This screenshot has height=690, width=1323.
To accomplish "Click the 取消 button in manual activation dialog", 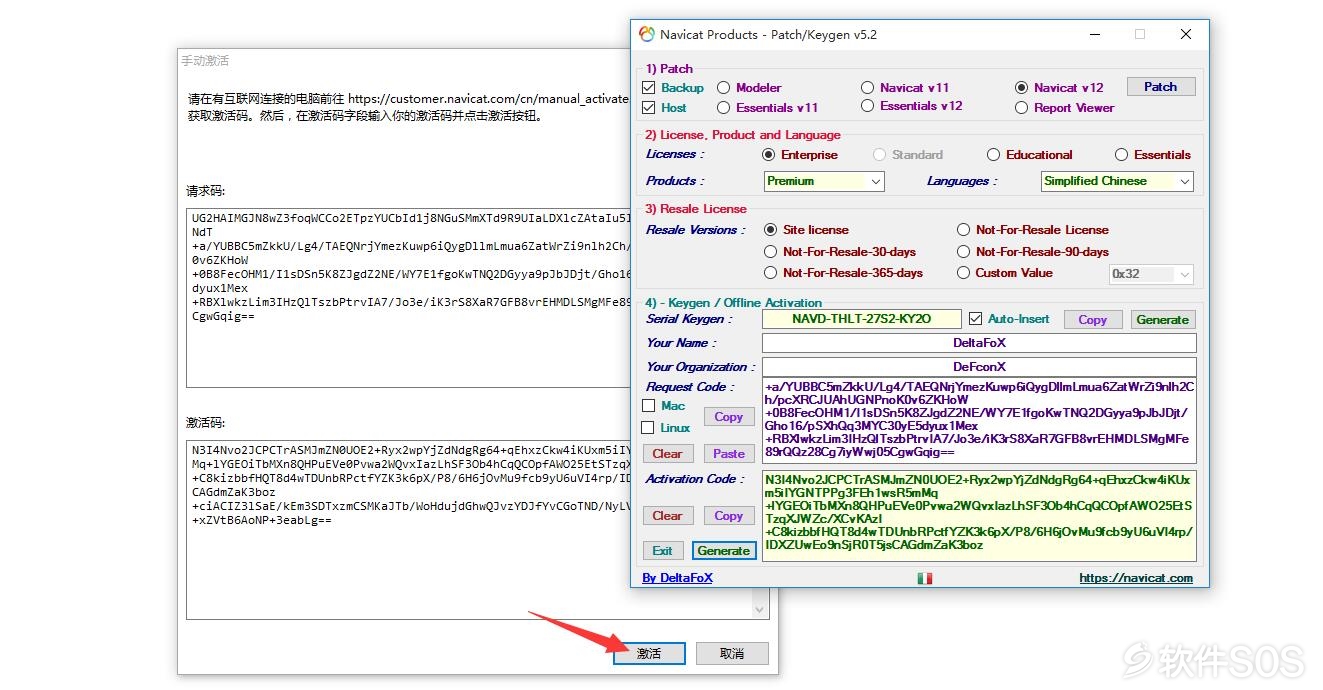I will click(x=732, y=653).
